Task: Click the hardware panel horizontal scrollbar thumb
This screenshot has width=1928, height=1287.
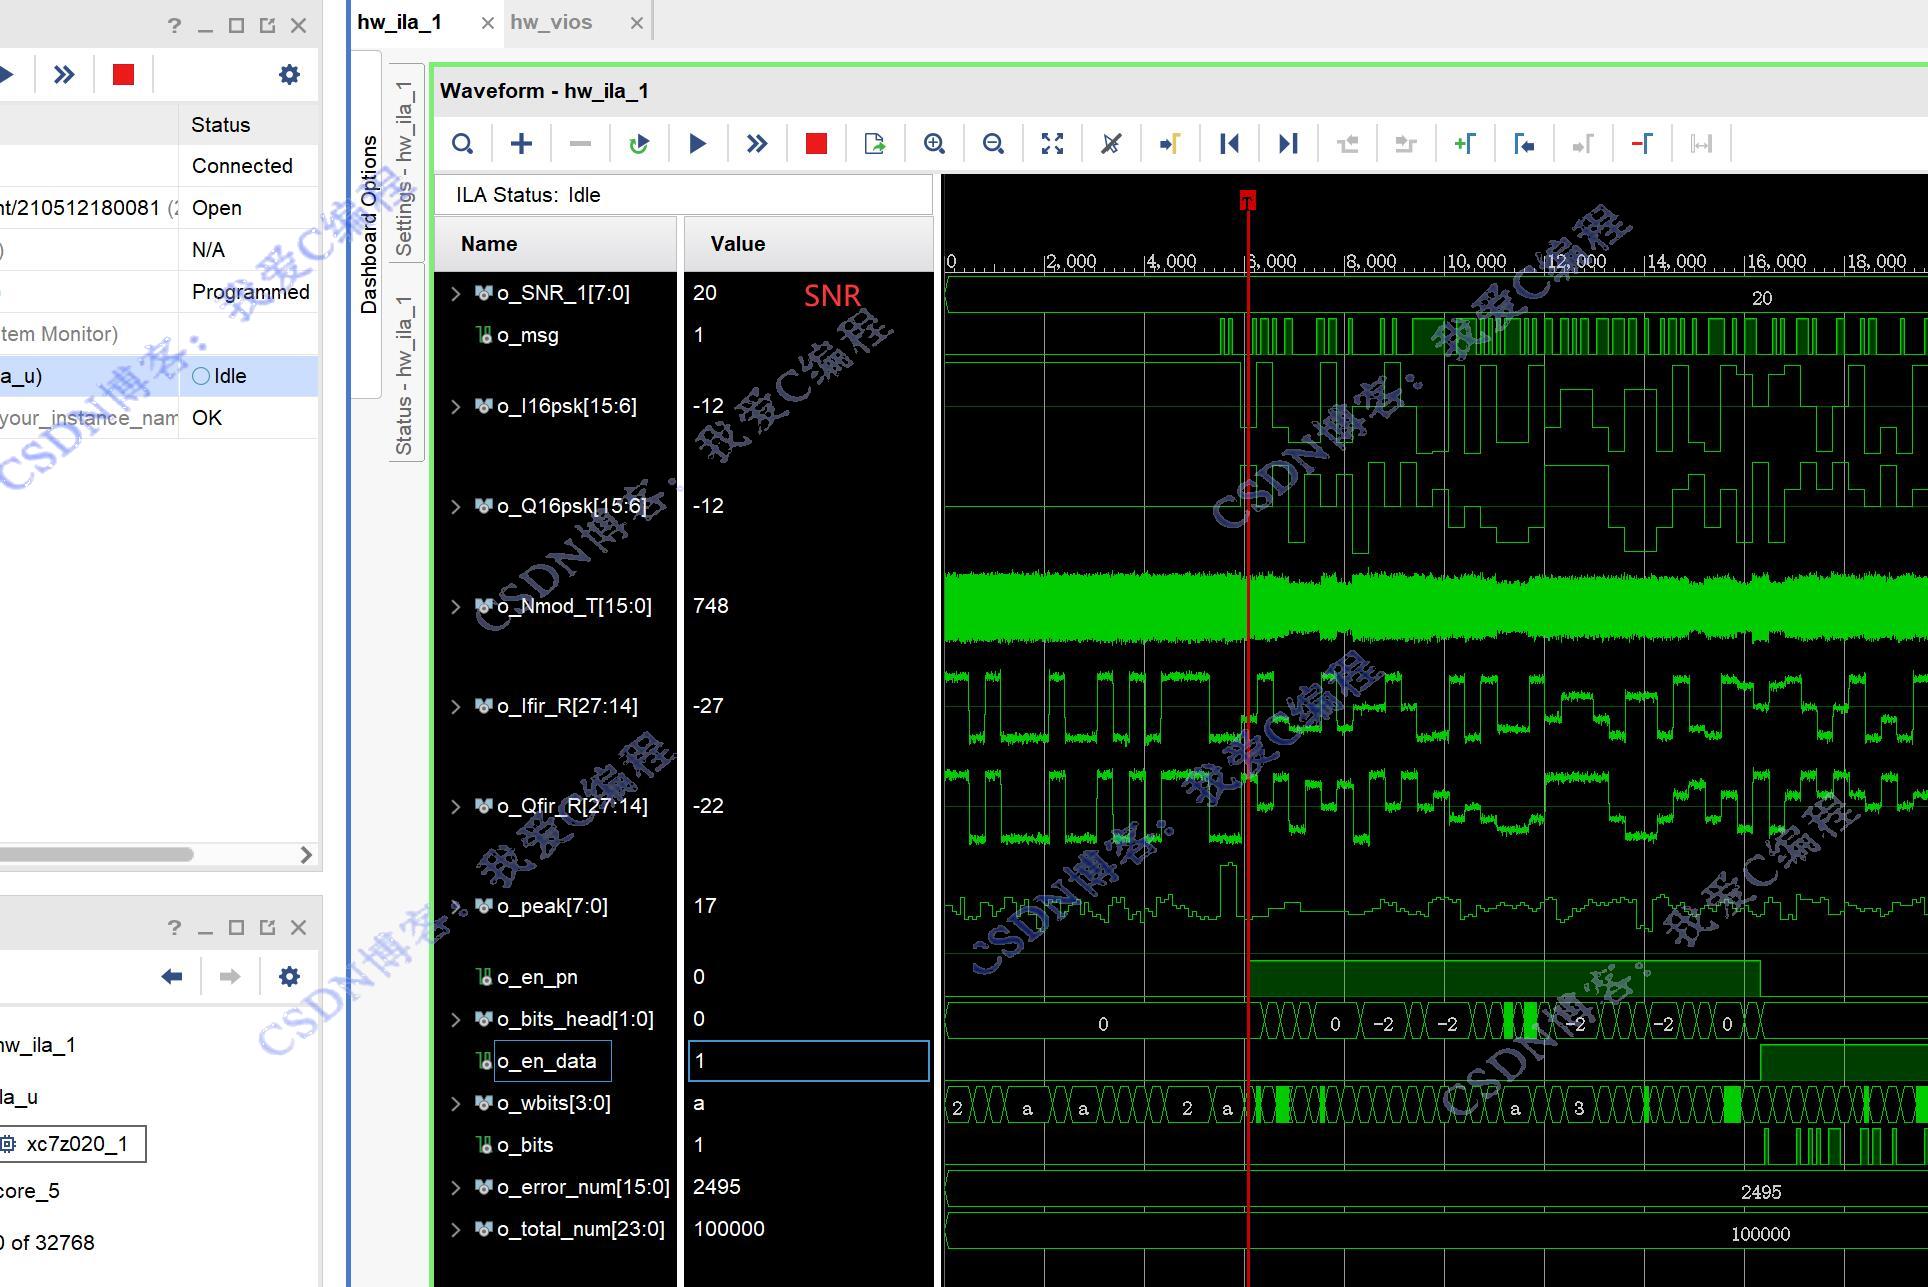Action: point(96,855)
